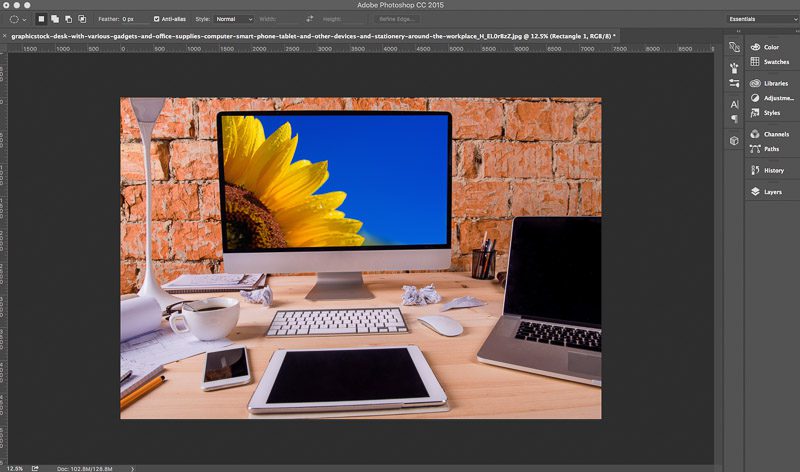Viewport: 800px width, 472px height.
Task: Open the Channels panel
Action: point(775,134)
